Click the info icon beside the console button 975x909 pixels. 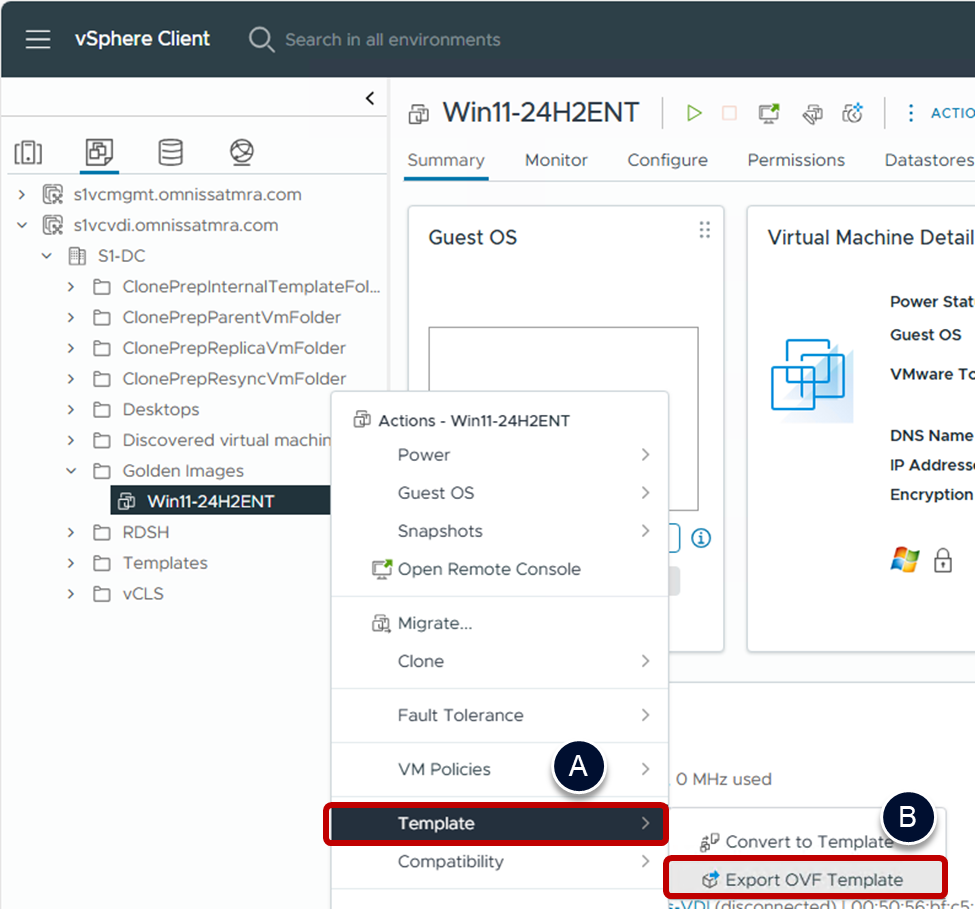coord(701,538)
